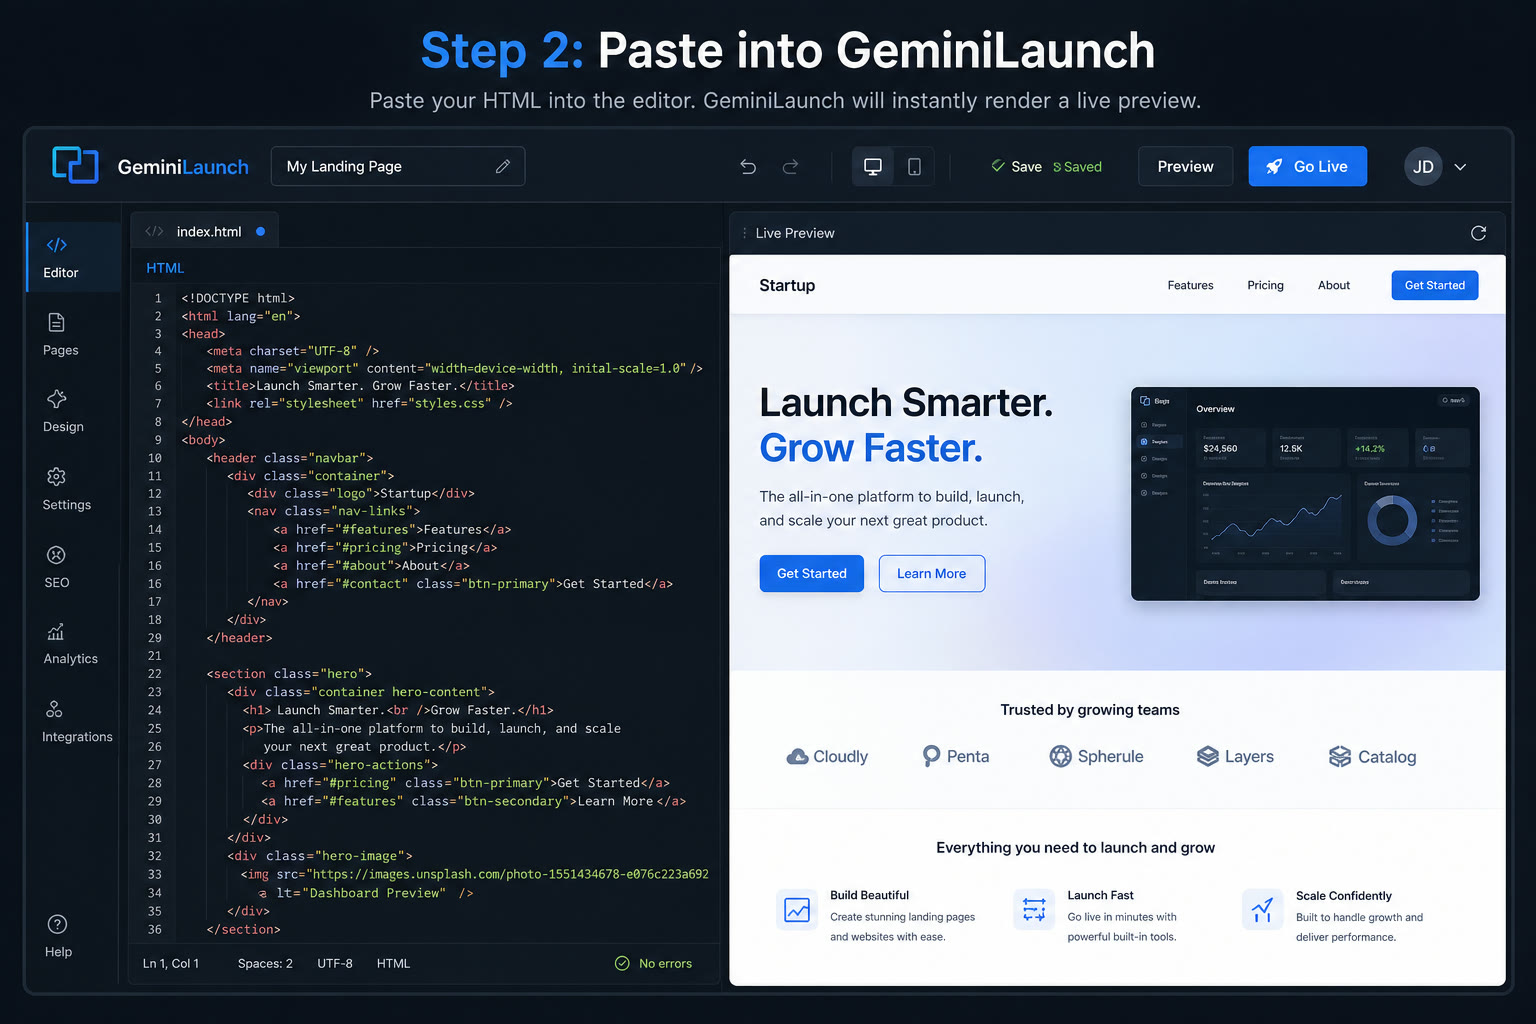Click the Live Preview panel drag handle
This screenshot has width=1536, height=1024.
point(744,233)
